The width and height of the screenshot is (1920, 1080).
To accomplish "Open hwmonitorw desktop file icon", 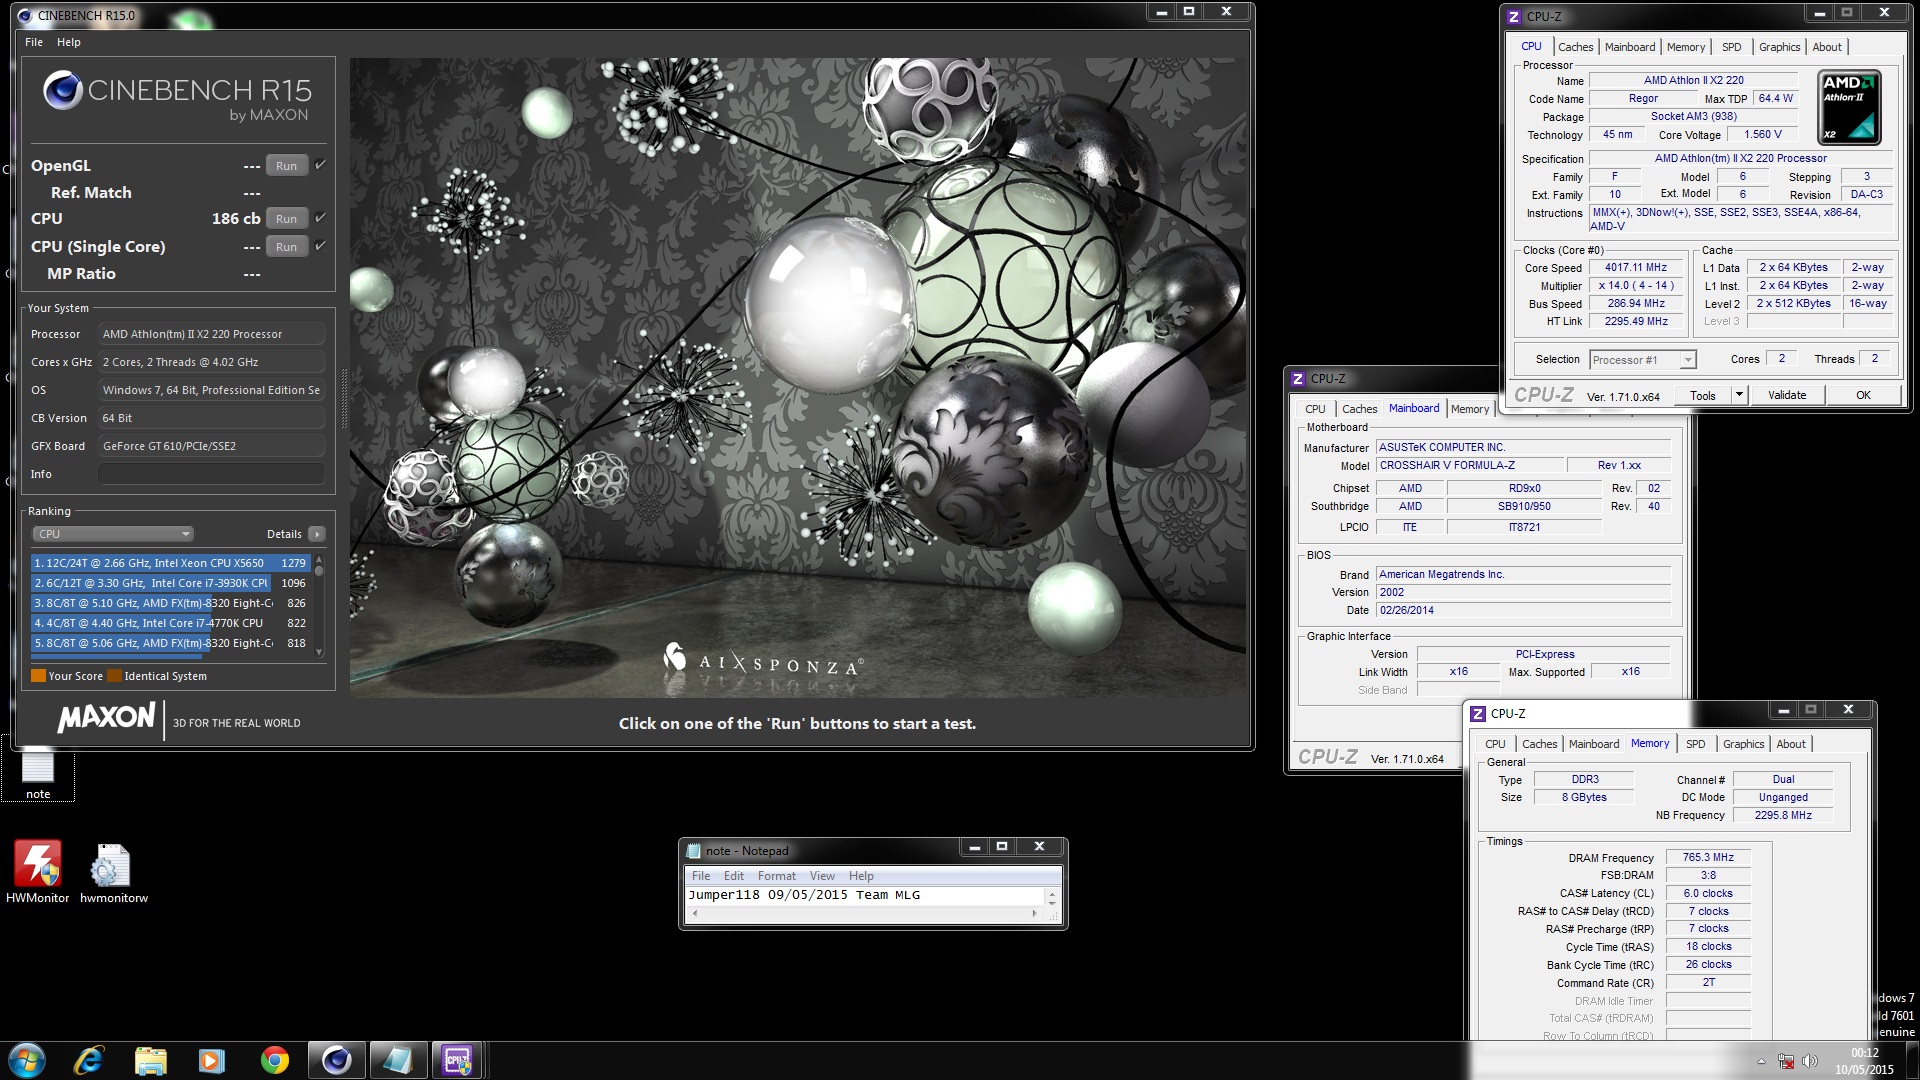I will [x=113, y=872].
